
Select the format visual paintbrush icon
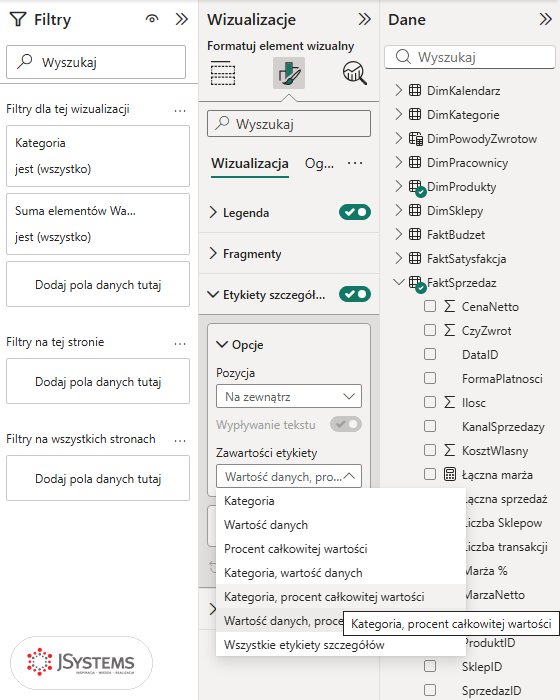click(289, 73)
